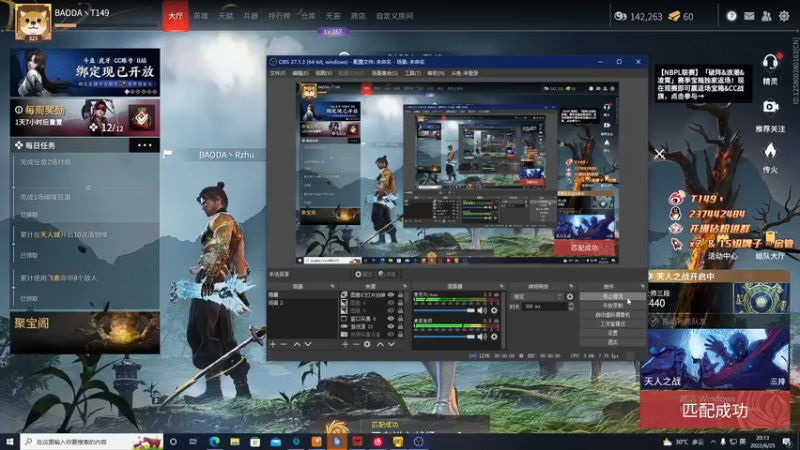Screen dimensions: 800x450
Task: Adjust the transition duration 300 ms stepper
Action: [571, 307]
